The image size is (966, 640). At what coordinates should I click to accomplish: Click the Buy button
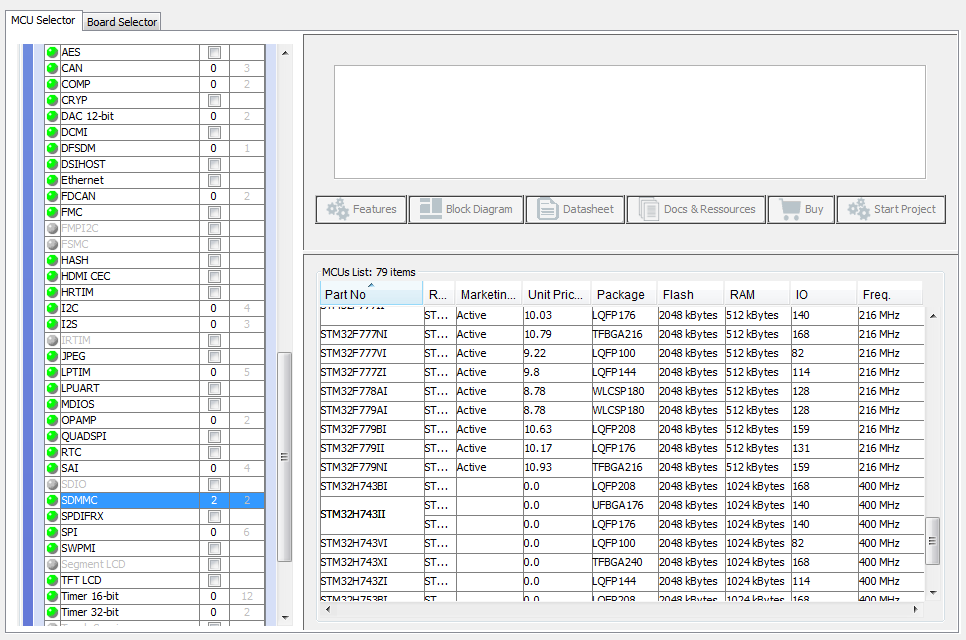[802, 209]
